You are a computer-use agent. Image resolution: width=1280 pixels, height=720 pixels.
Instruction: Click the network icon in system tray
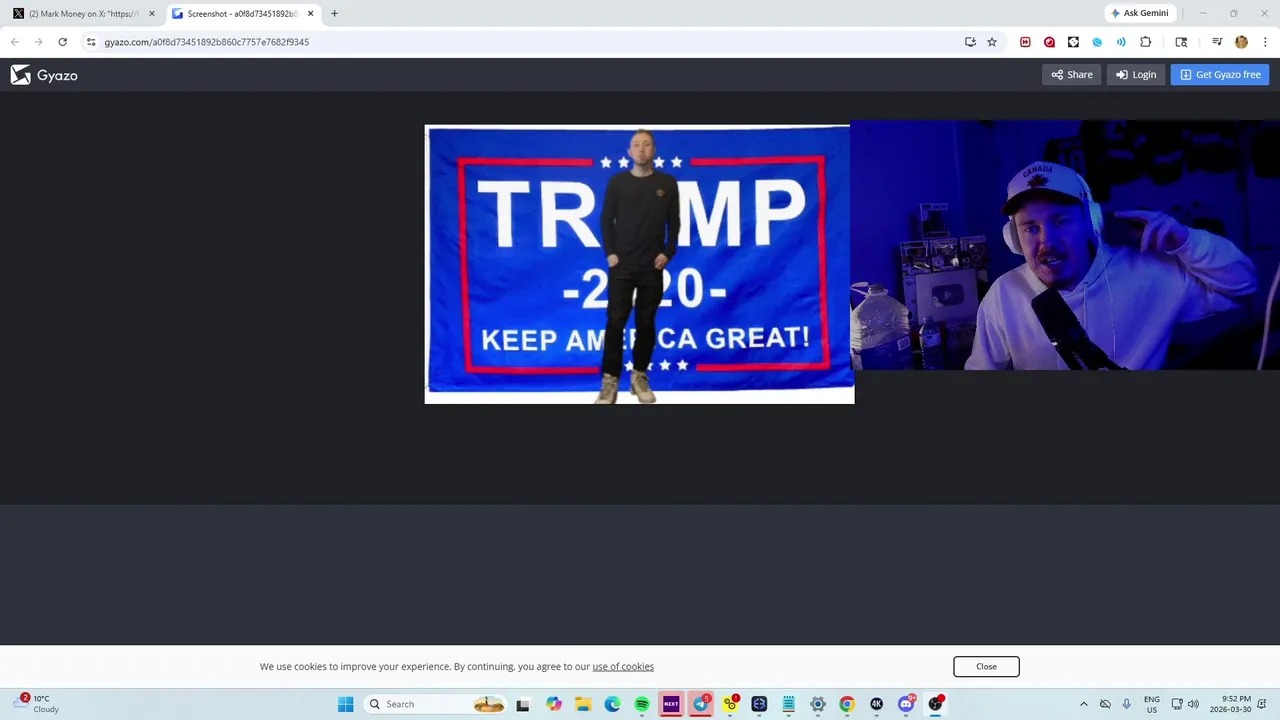click(1177, 704)
